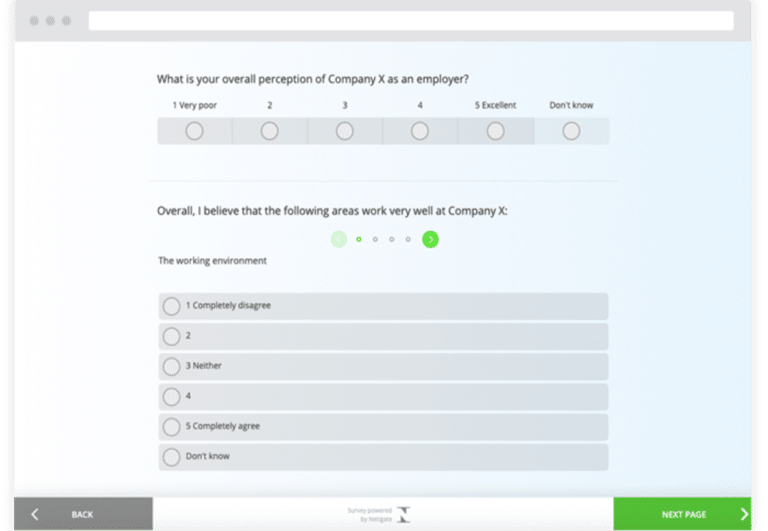Choose '1 Completely disagree' for working environment
Image resolution: width=768 pixels, height=531 pixels.
(x=172, y=306)
